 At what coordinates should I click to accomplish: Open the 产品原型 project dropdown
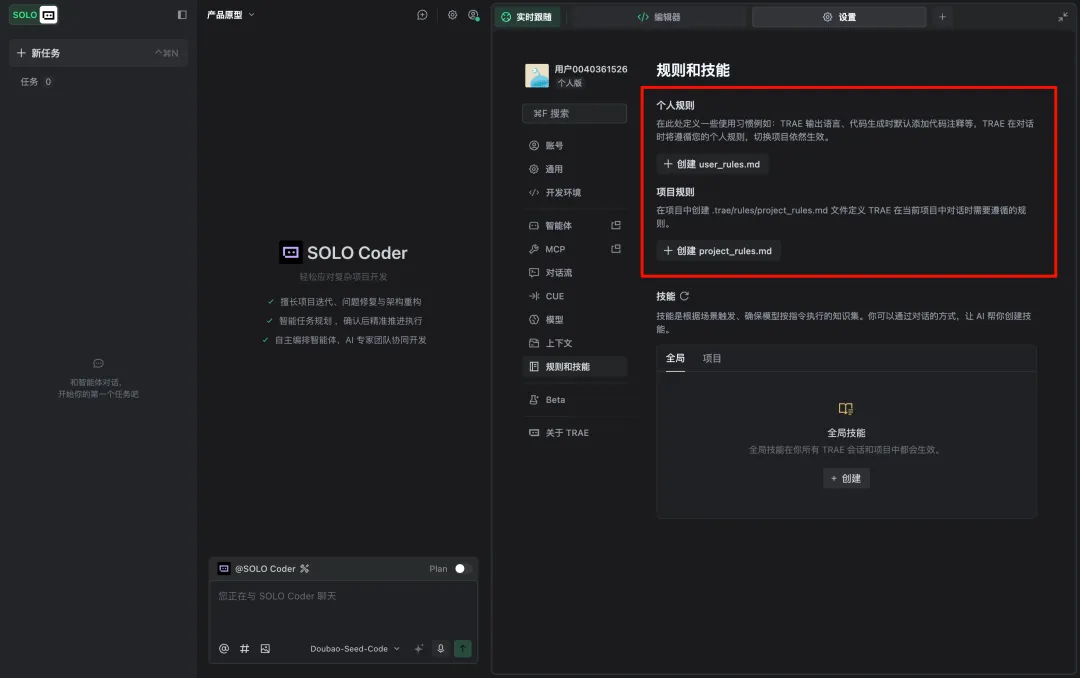(230, 14)
